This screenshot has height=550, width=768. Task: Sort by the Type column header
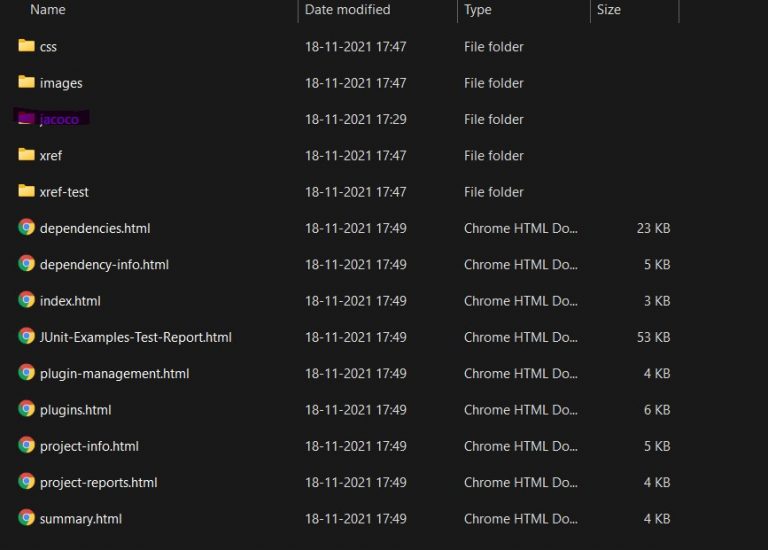pyautogui.click(x=478, y=10)
